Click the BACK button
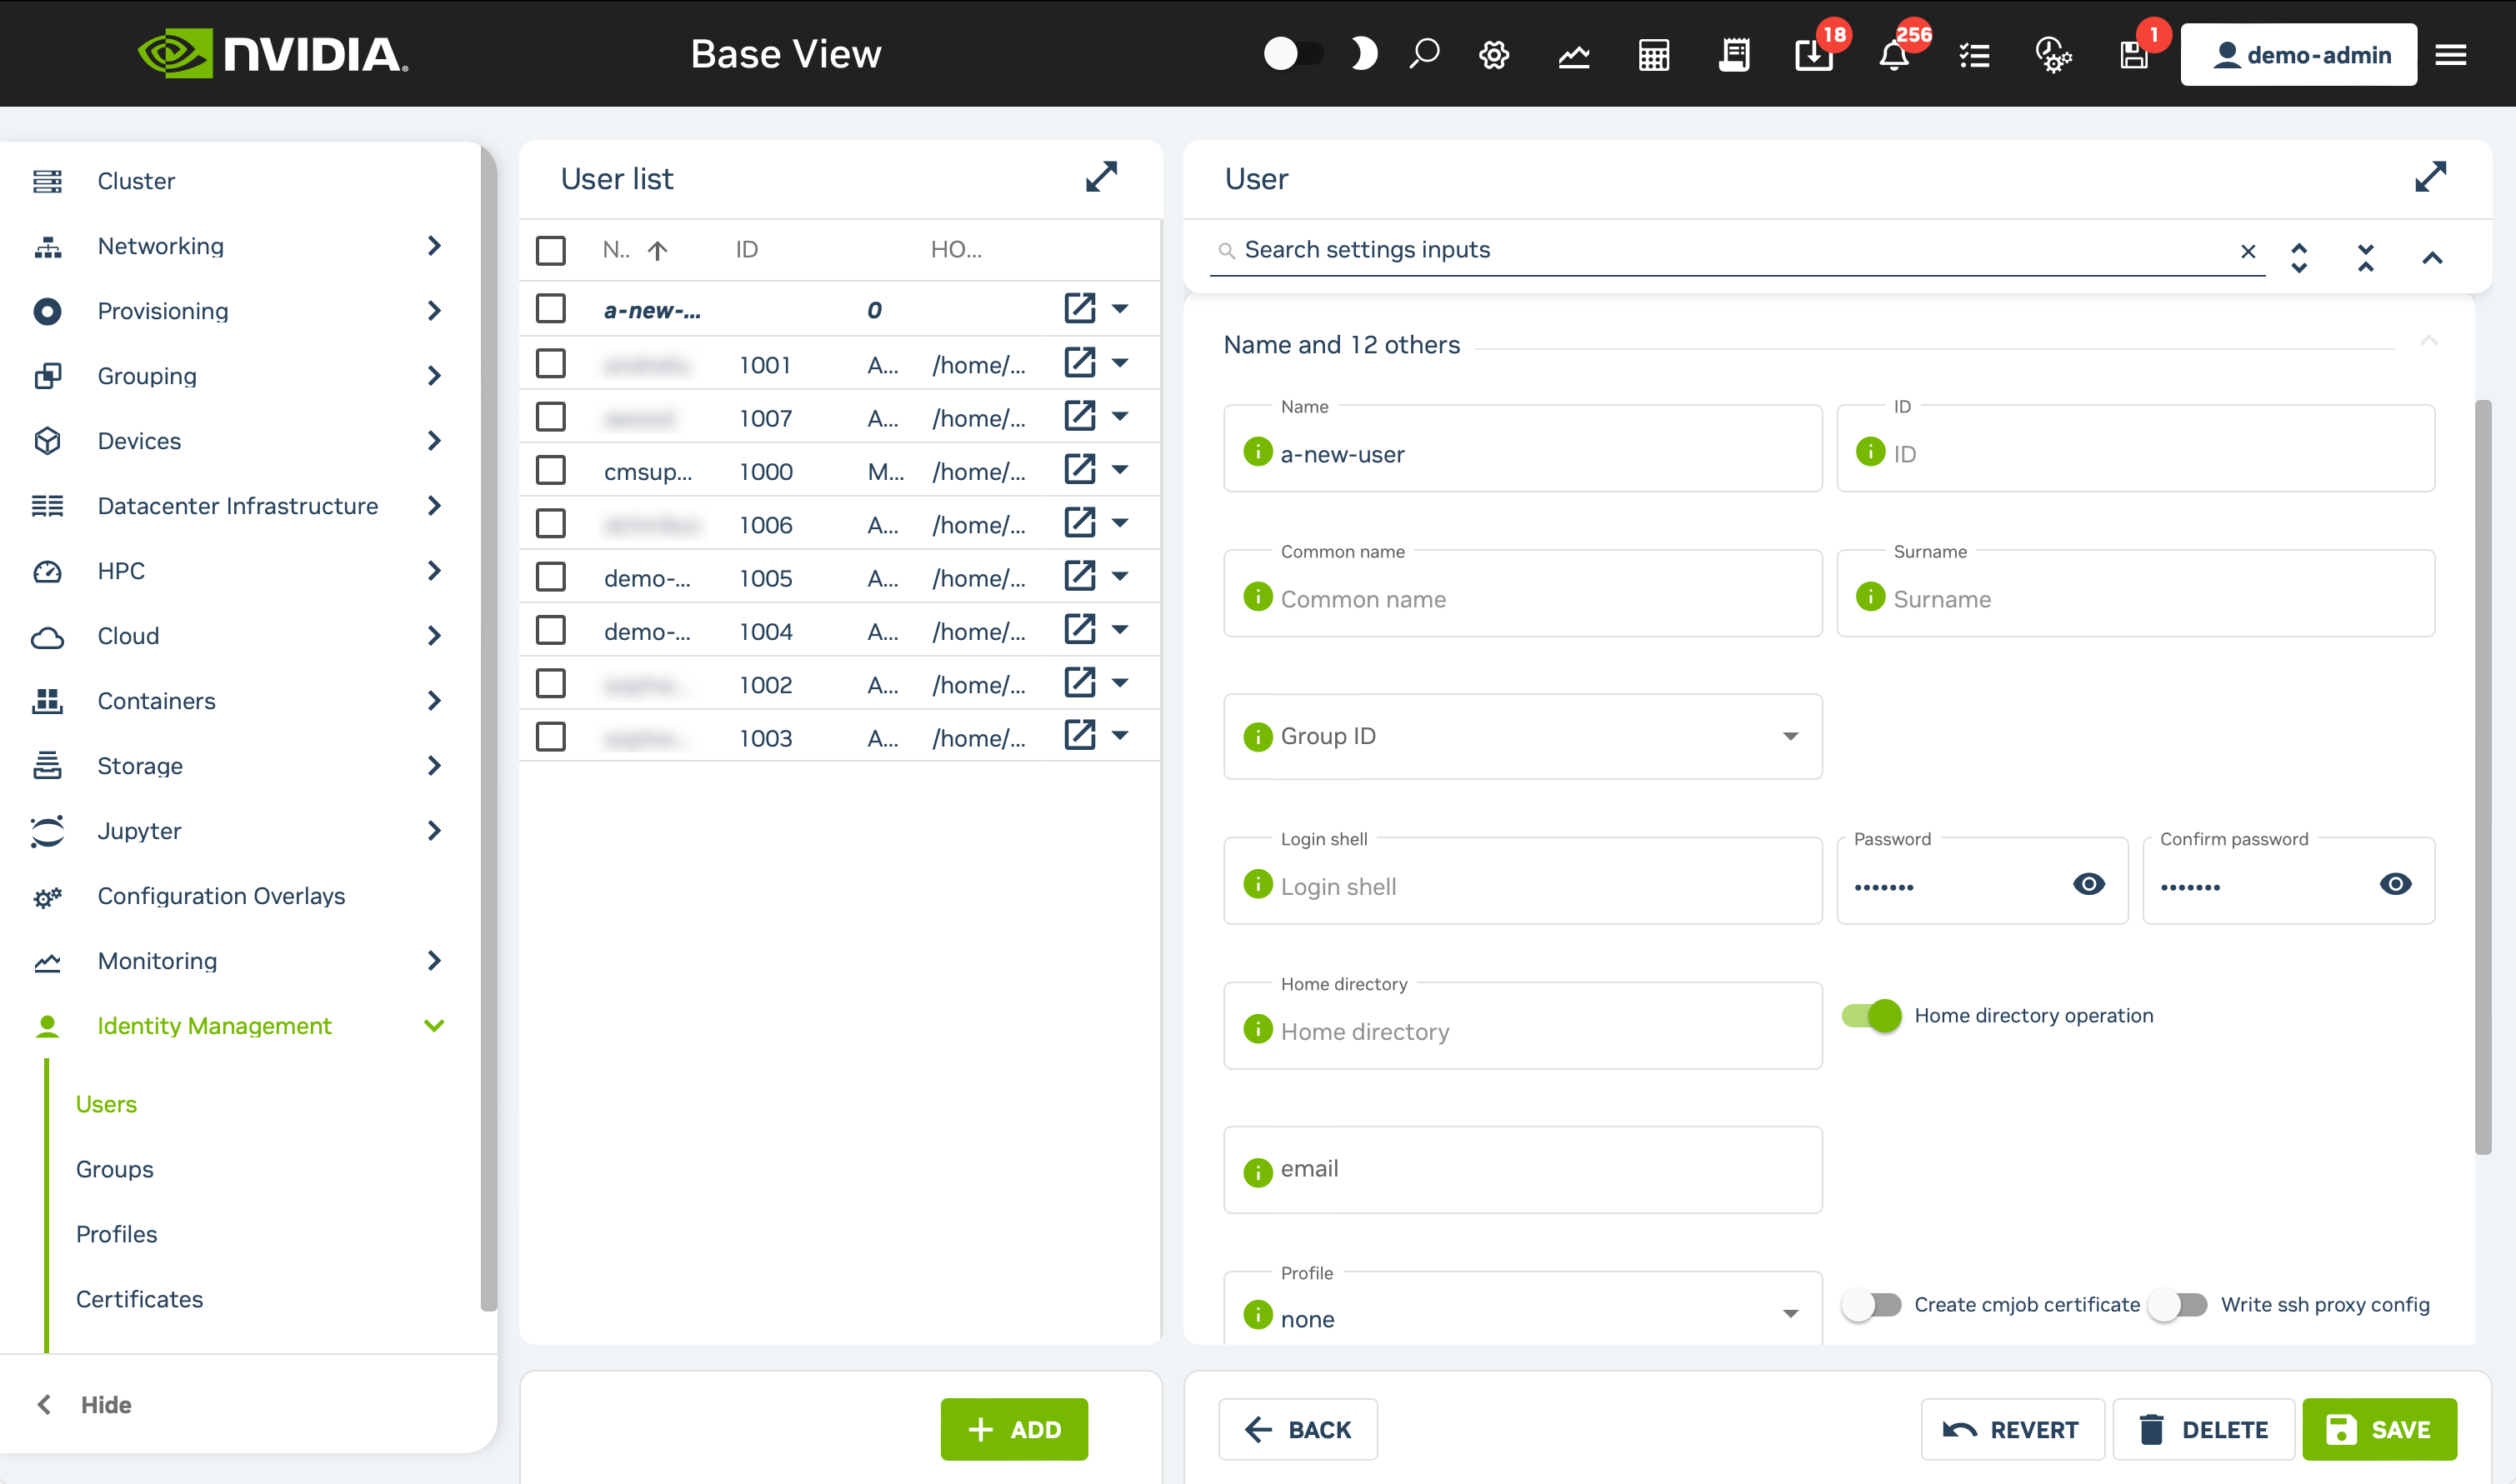 point(1298,1429)
